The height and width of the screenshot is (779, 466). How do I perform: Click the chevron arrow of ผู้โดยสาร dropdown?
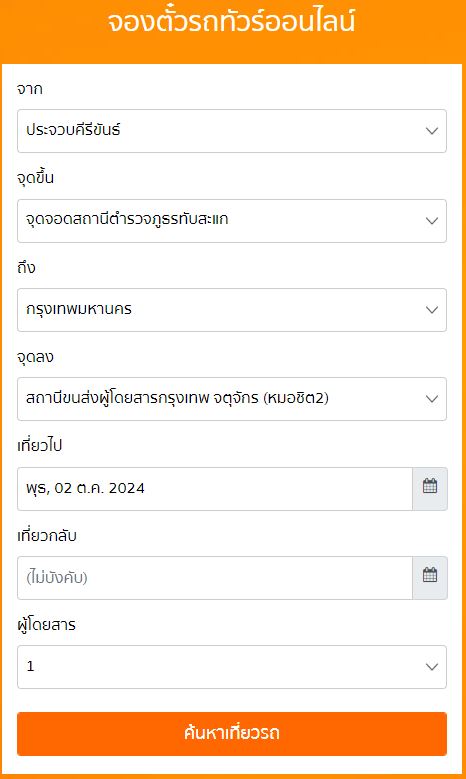(x=432, y=667)
